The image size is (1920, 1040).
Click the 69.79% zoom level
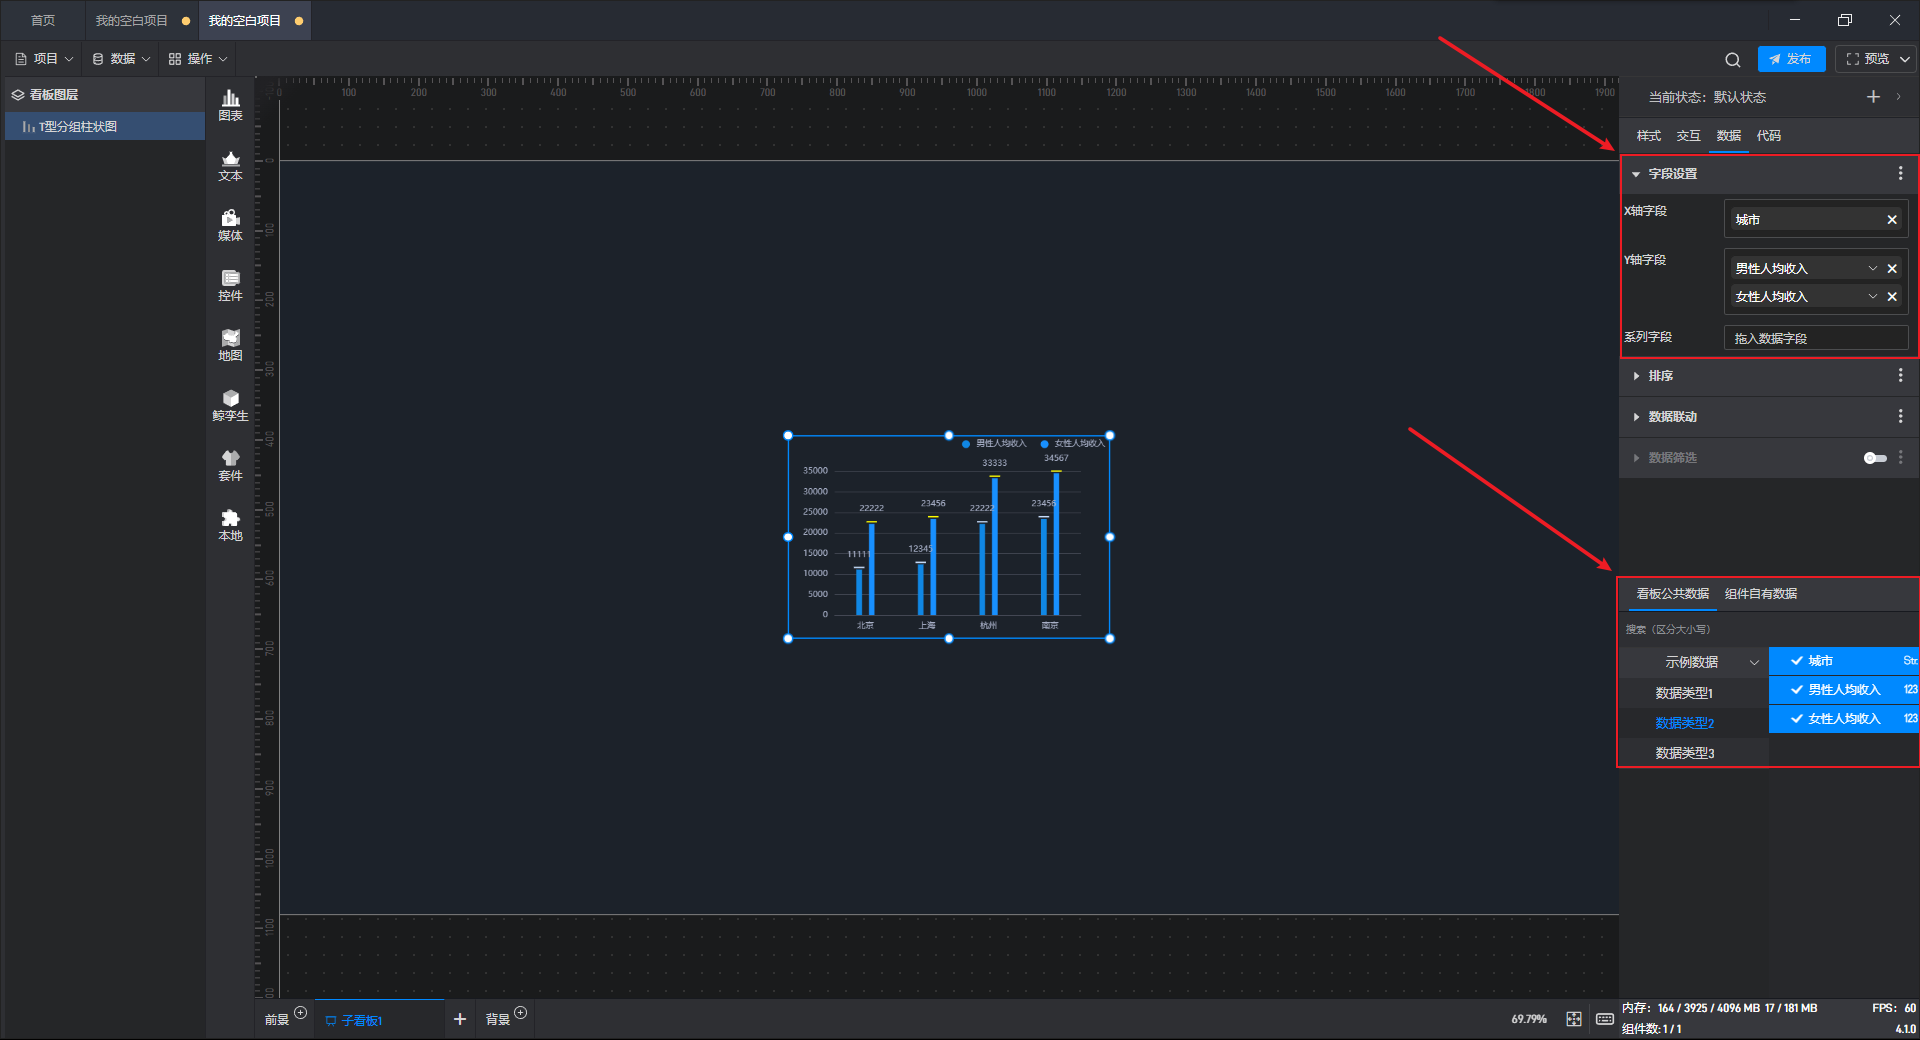[1529, 1019]
